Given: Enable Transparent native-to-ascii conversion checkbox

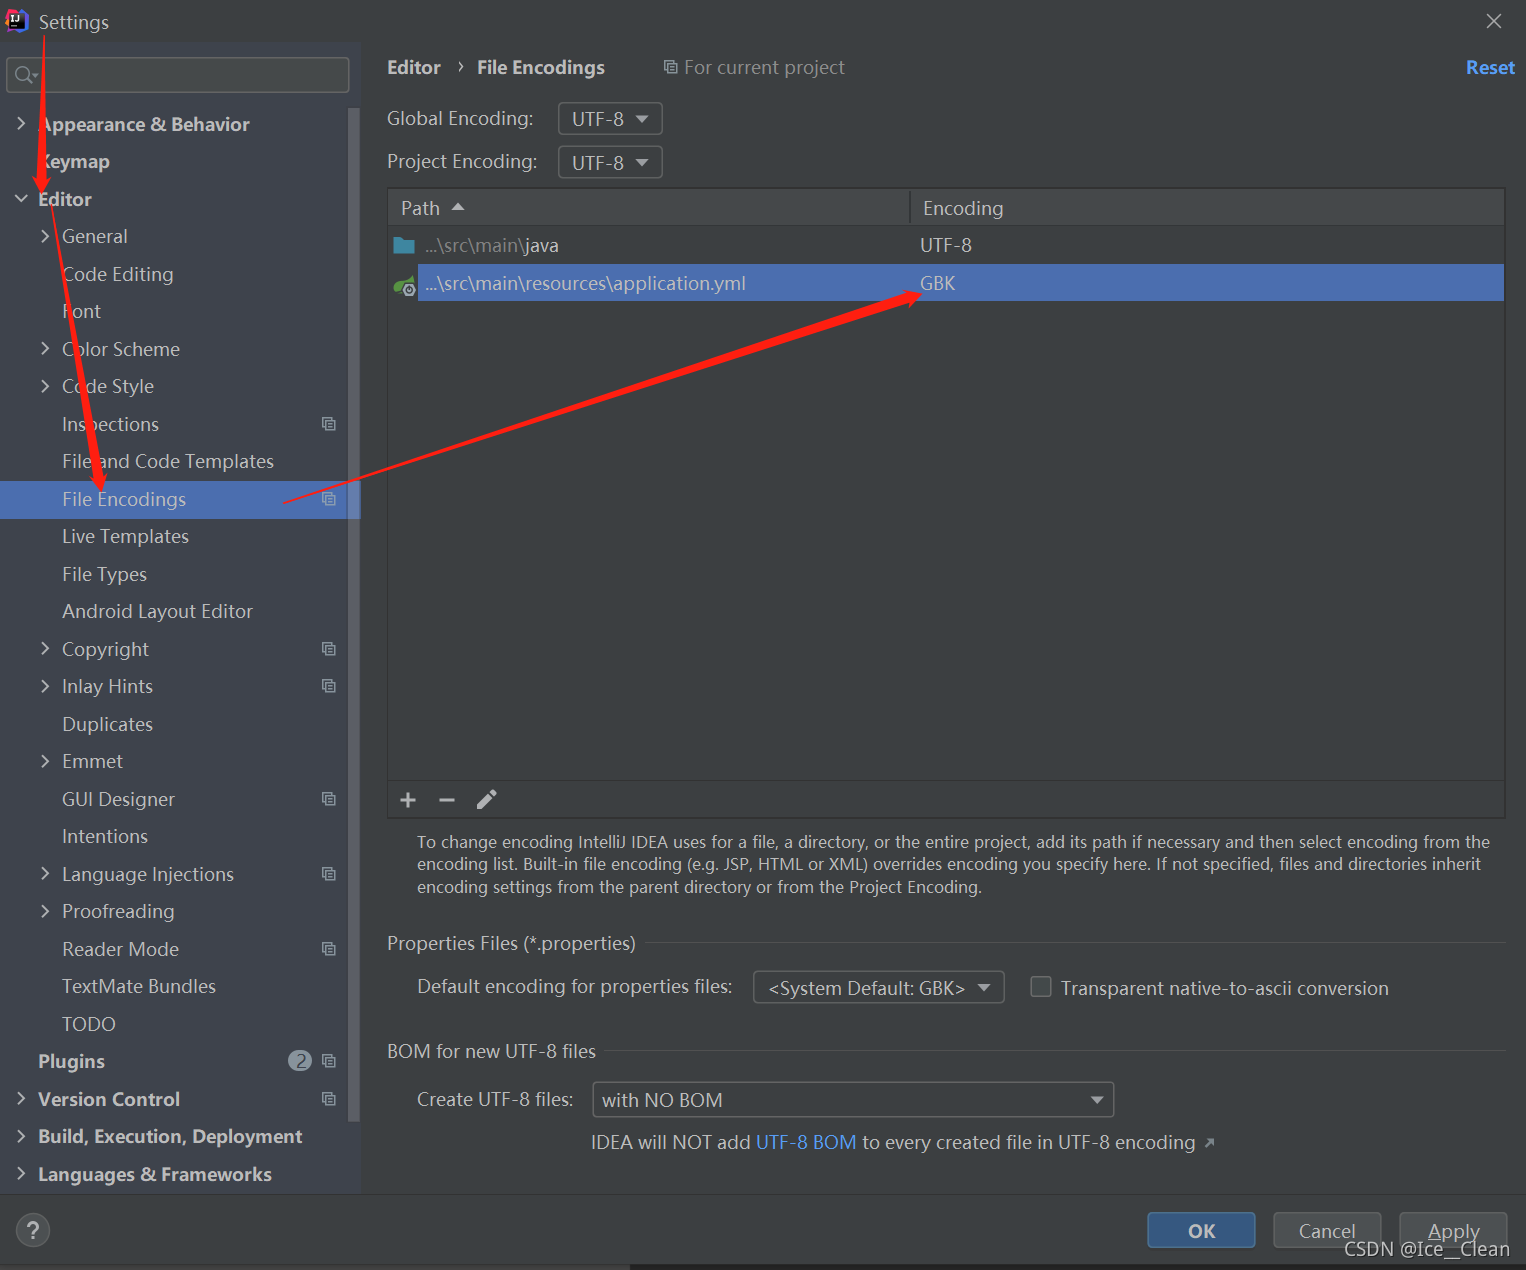Looking at the screenshot, I should click(1041, 987).
